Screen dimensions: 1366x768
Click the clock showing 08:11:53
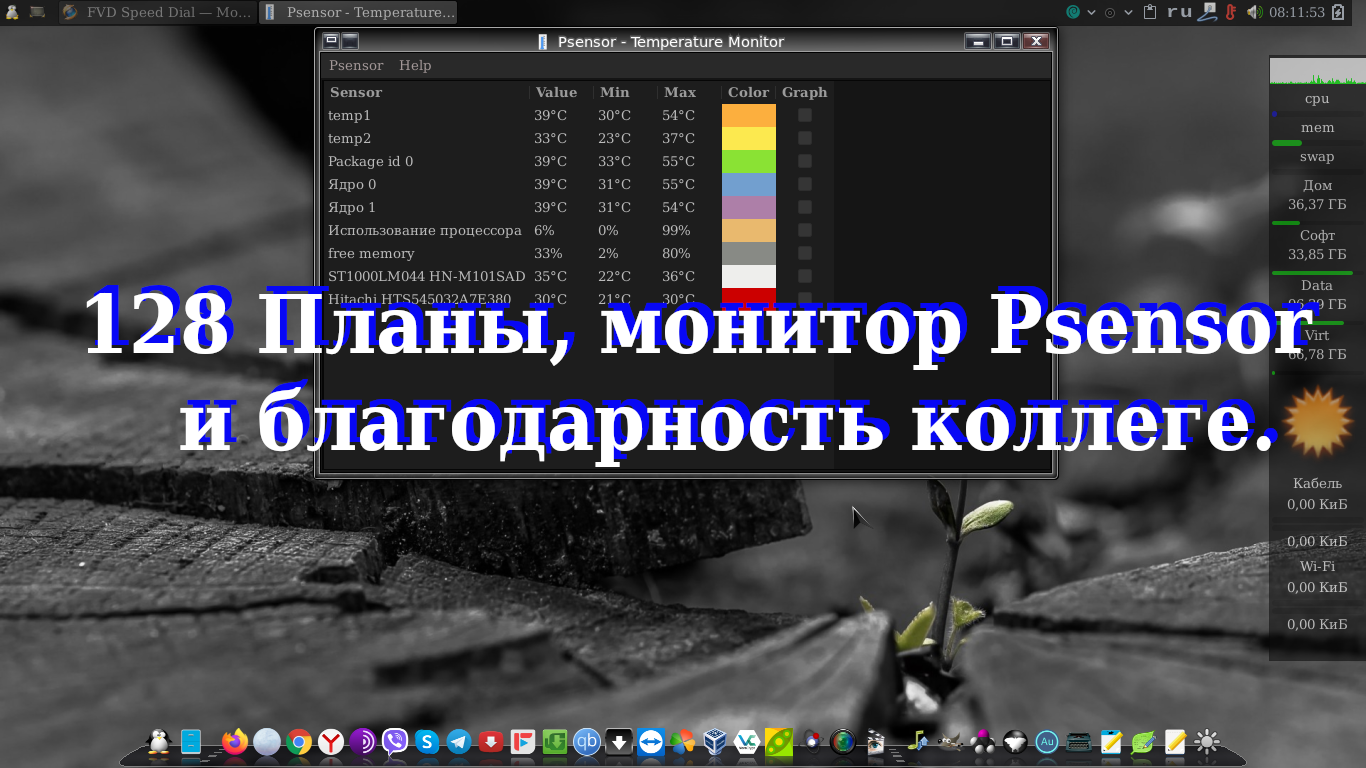[1296, 12]
